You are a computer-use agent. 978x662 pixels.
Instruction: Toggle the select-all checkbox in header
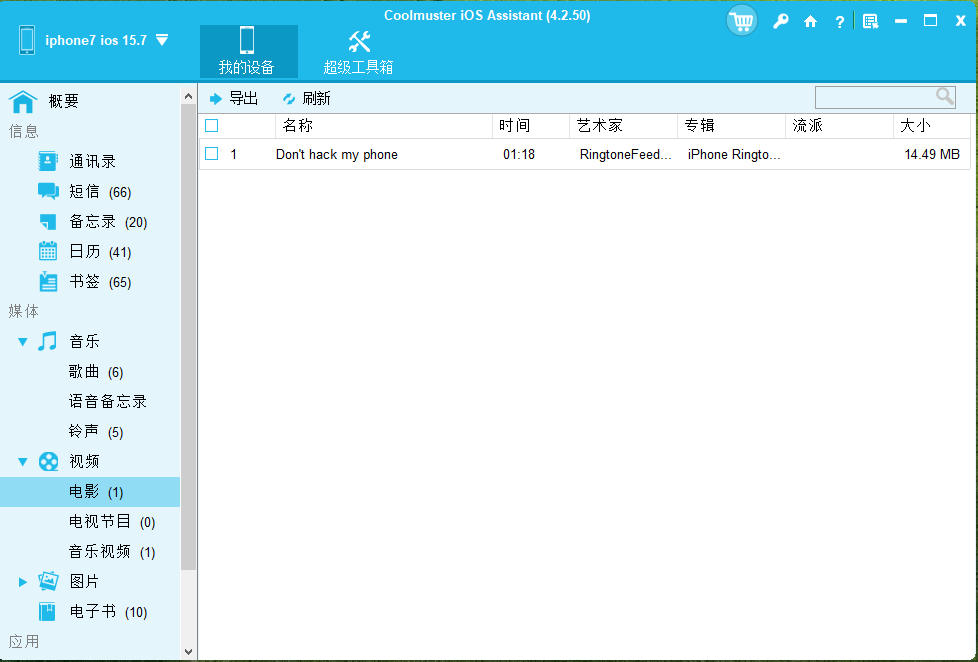coord(211,126)
